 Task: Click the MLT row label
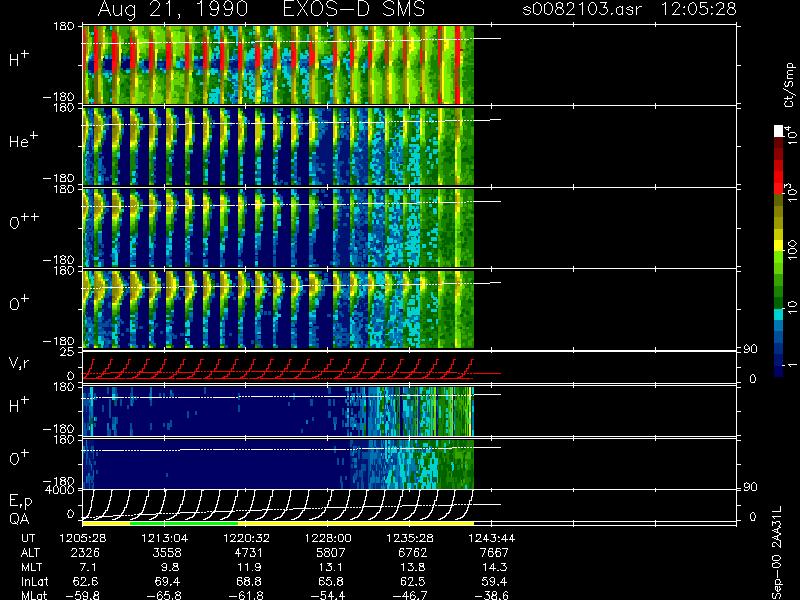(31, 567)
